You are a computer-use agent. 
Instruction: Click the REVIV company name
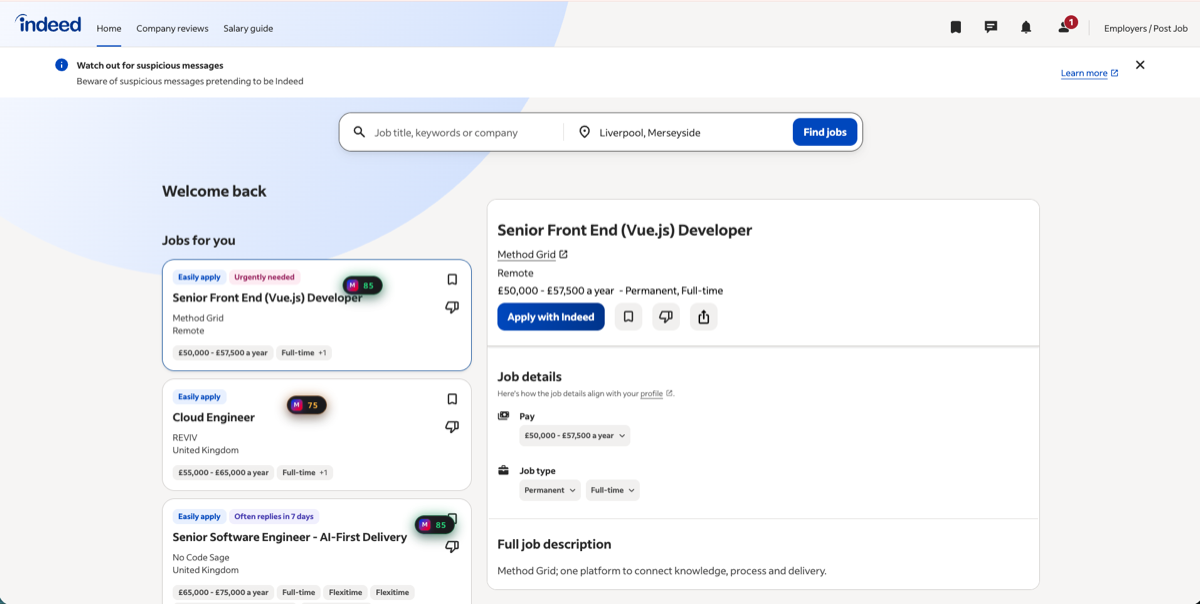point(185,438)
